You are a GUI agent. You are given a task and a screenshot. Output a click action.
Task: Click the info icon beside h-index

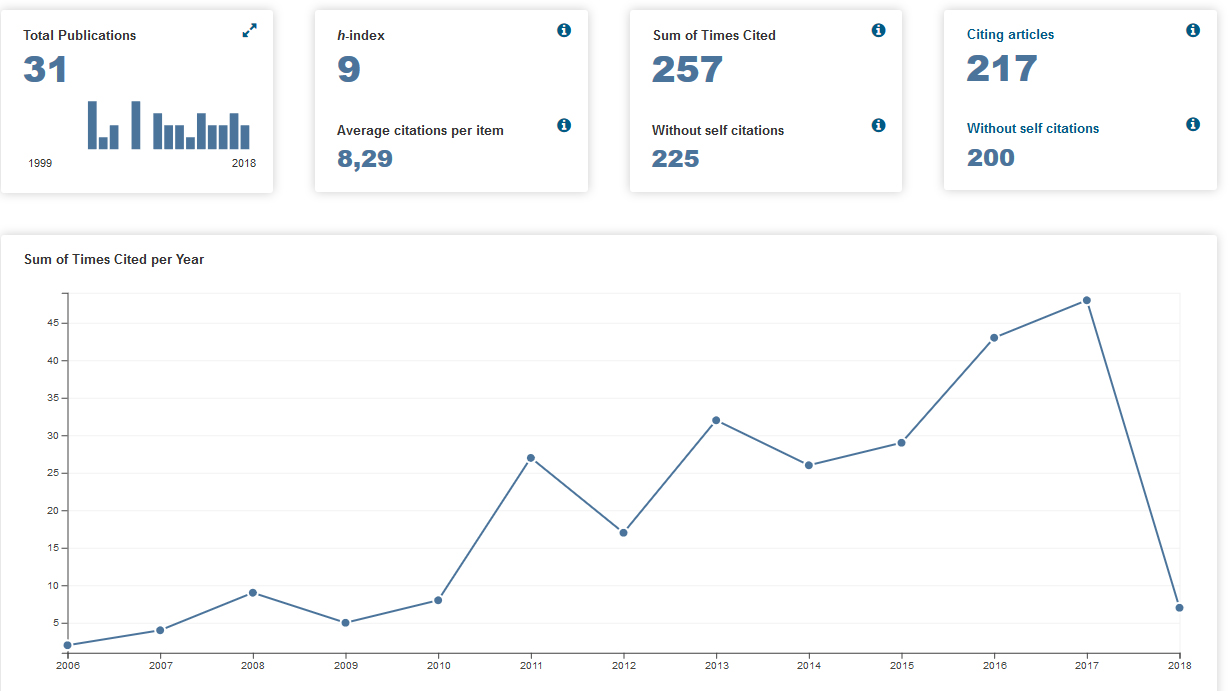pos(564,30)
